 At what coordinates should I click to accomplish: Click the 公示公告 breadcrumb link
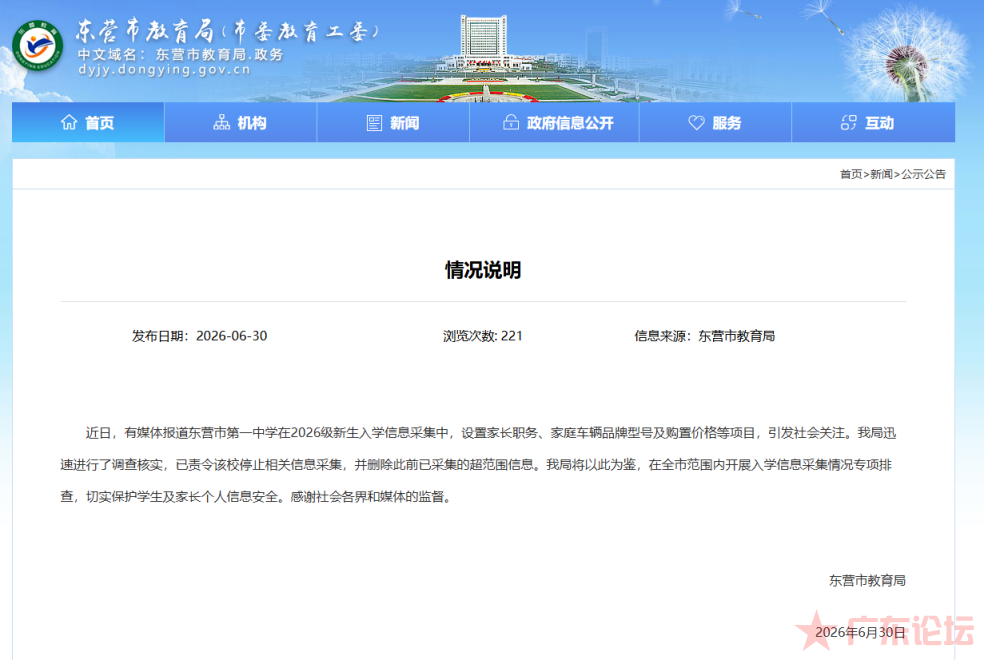[923, 174]
